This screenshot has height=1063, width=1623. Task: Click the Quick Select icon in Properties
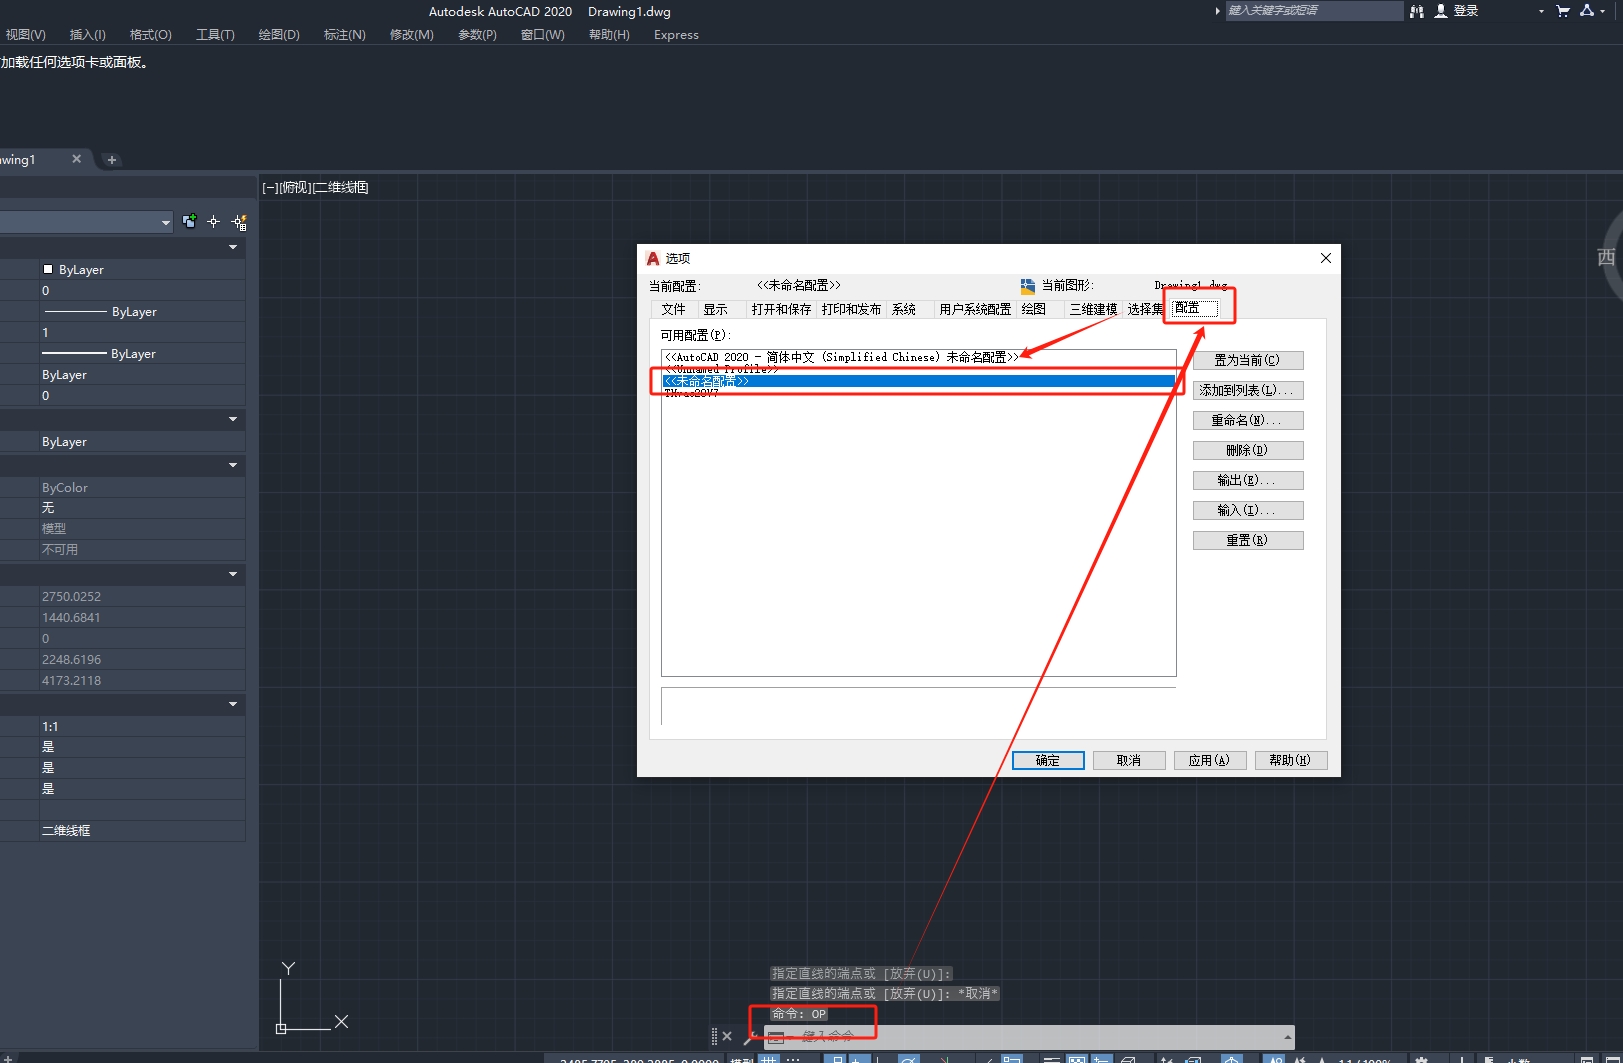[239, 222]
